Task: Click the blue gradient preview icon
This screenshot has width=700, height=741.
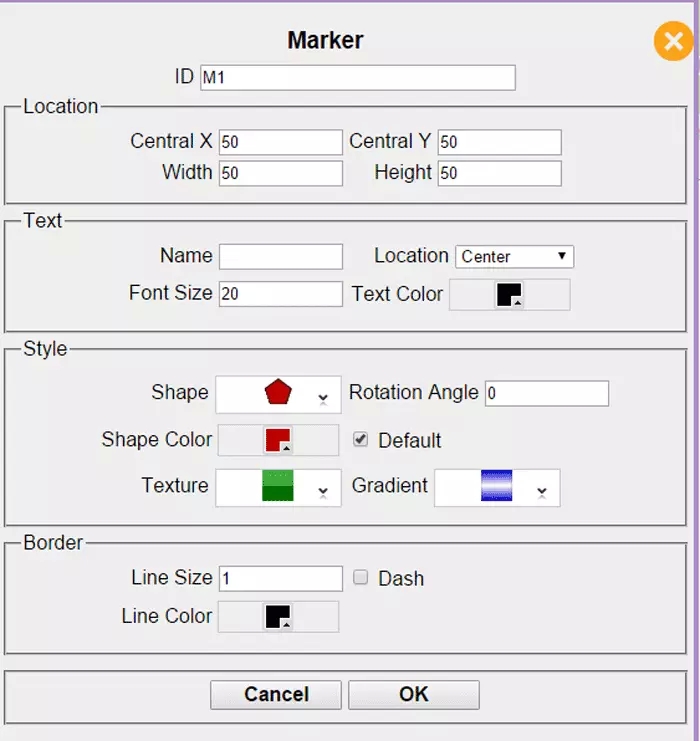Action: click(496, 485)
